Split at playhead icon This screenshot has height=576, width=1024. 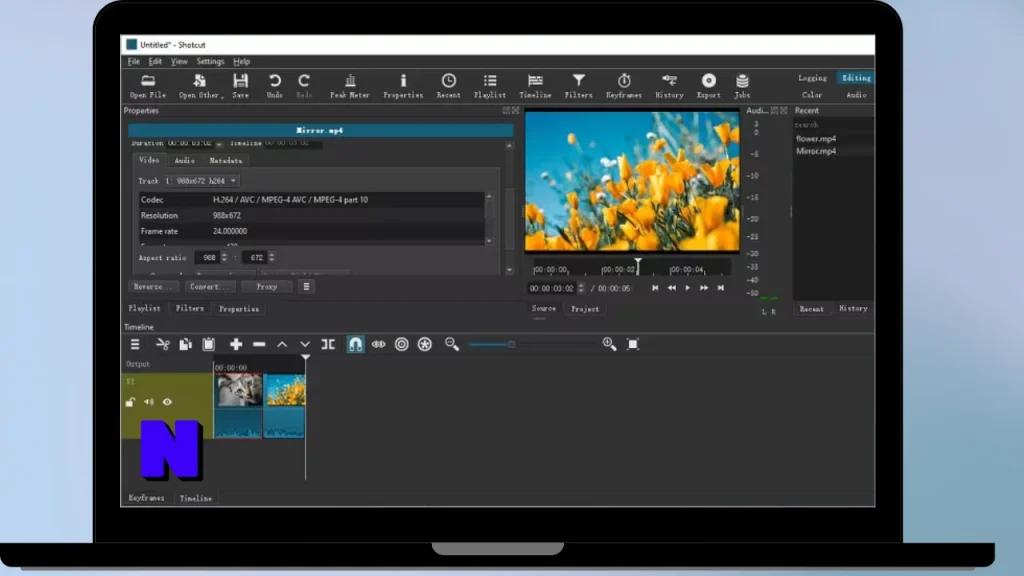tap(328, 344)
